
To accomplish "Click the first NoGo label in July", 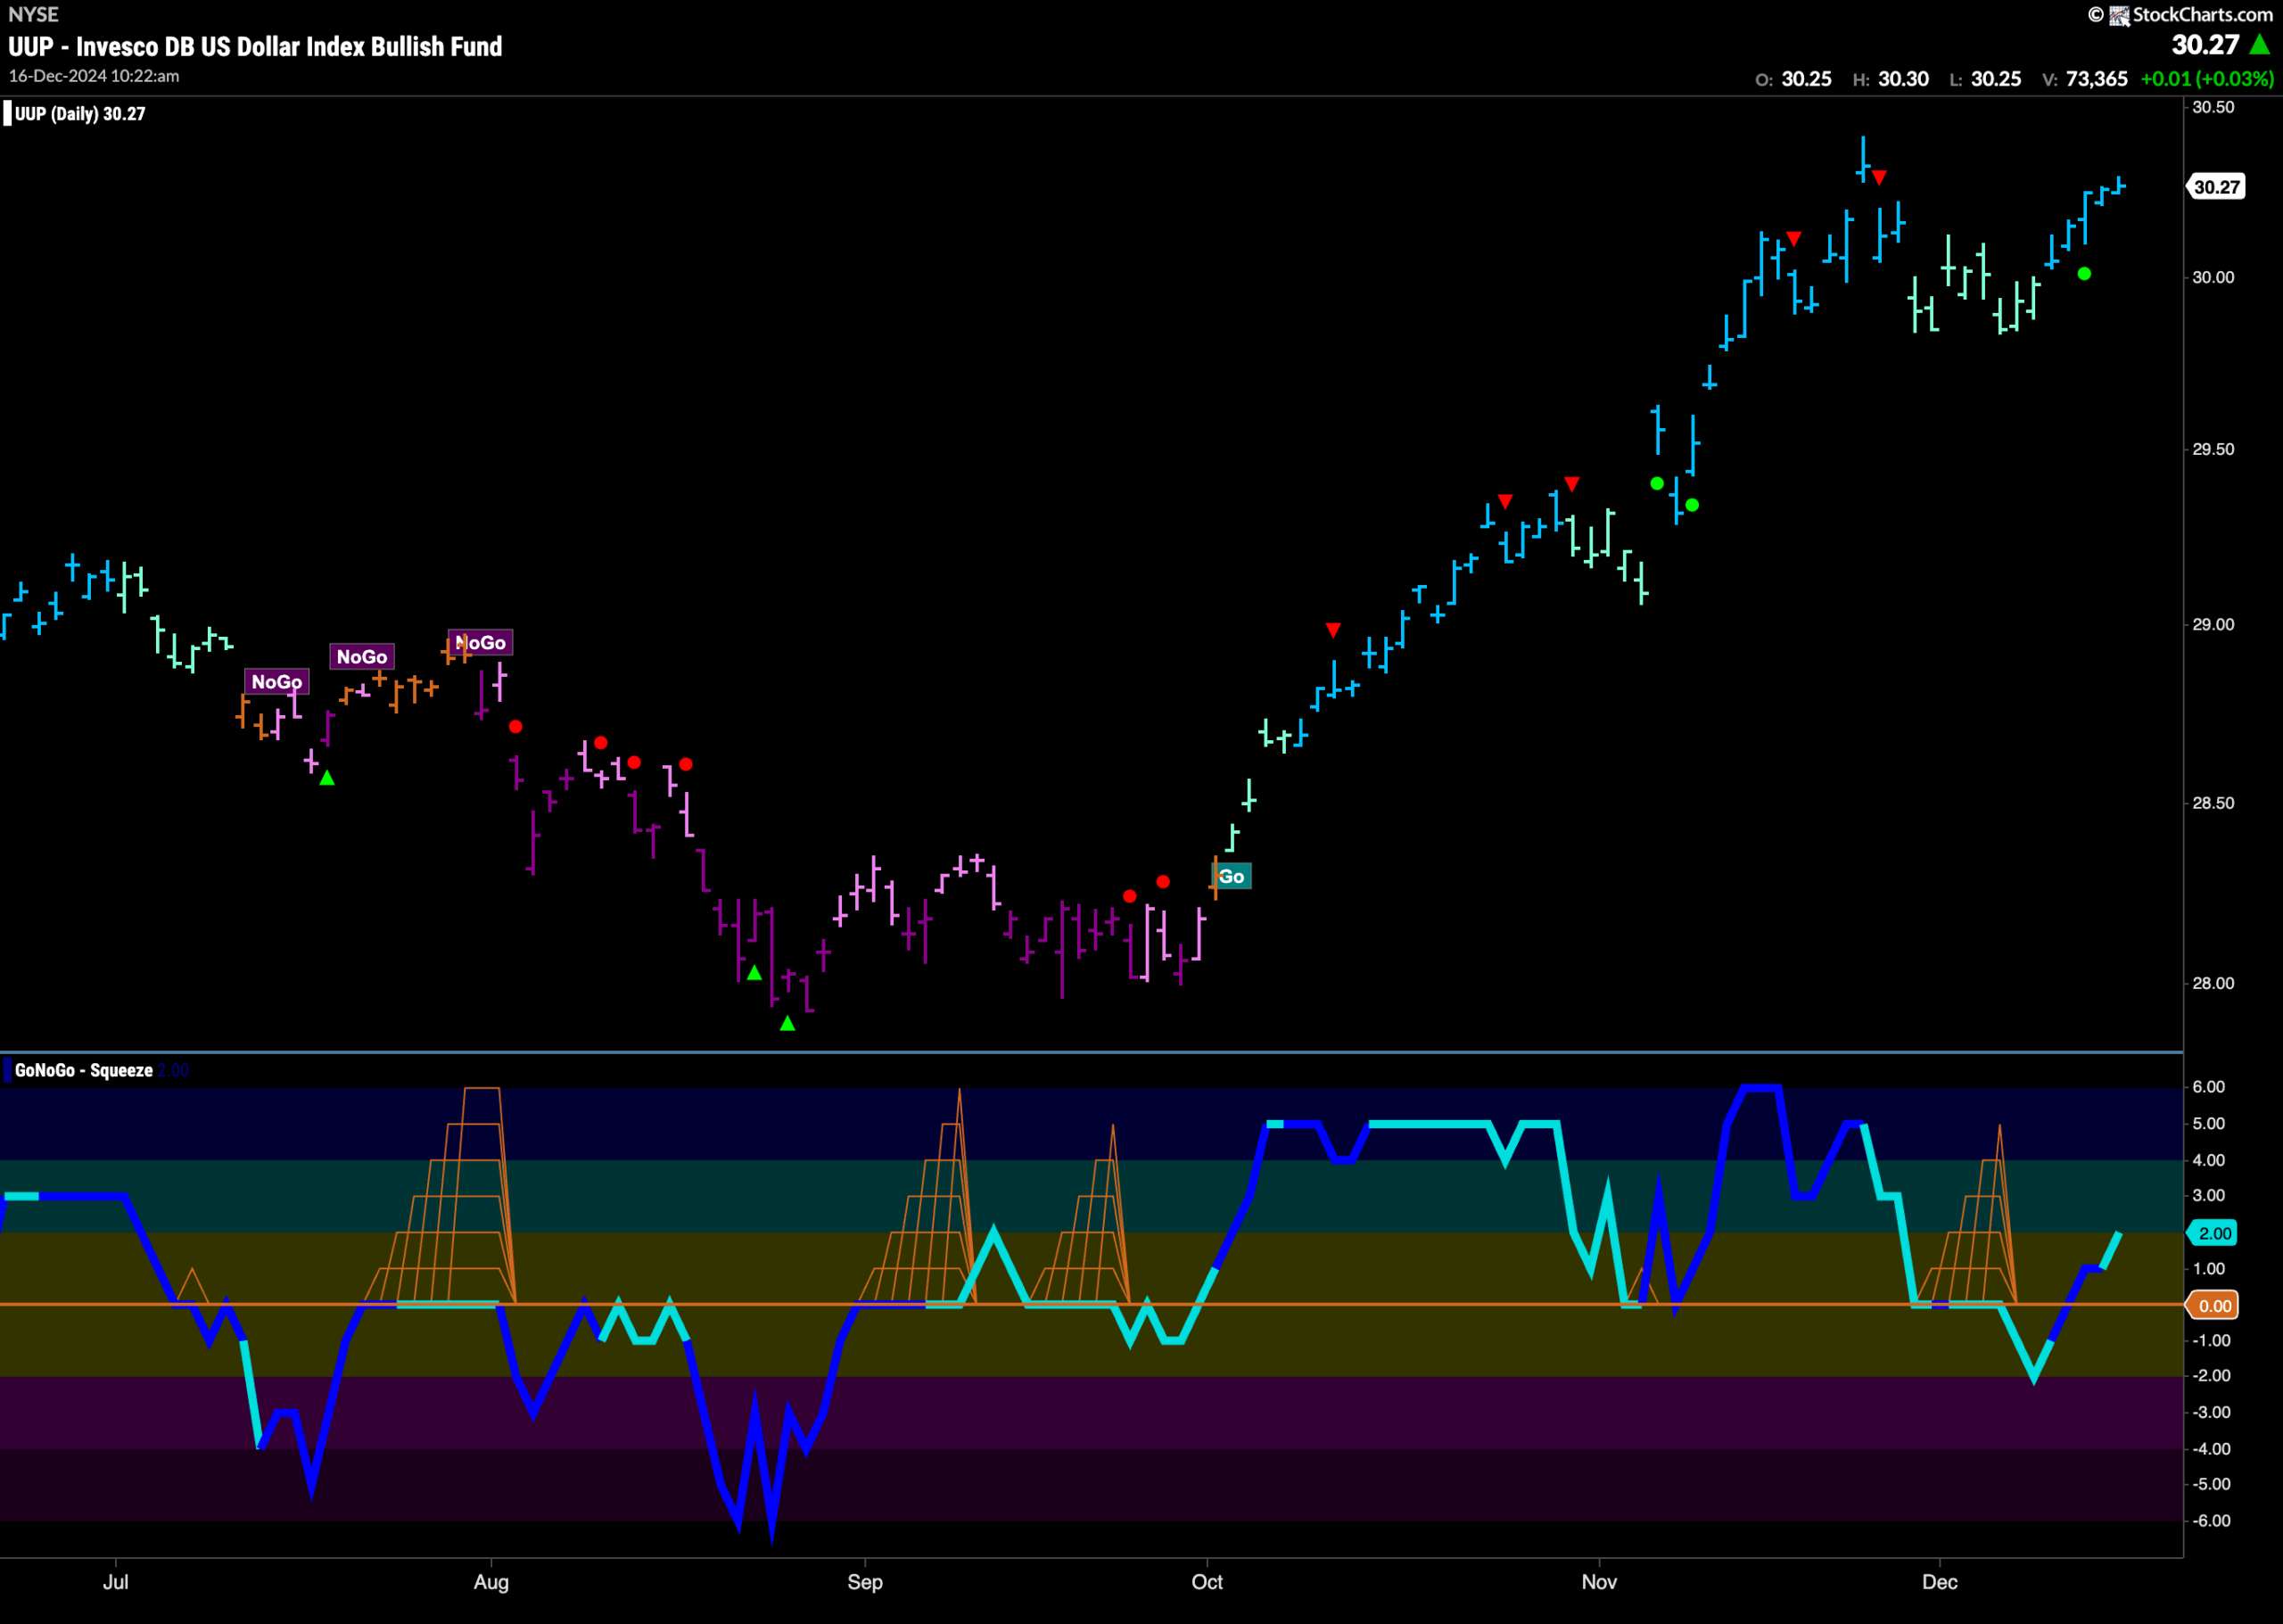I will [277, 682].
